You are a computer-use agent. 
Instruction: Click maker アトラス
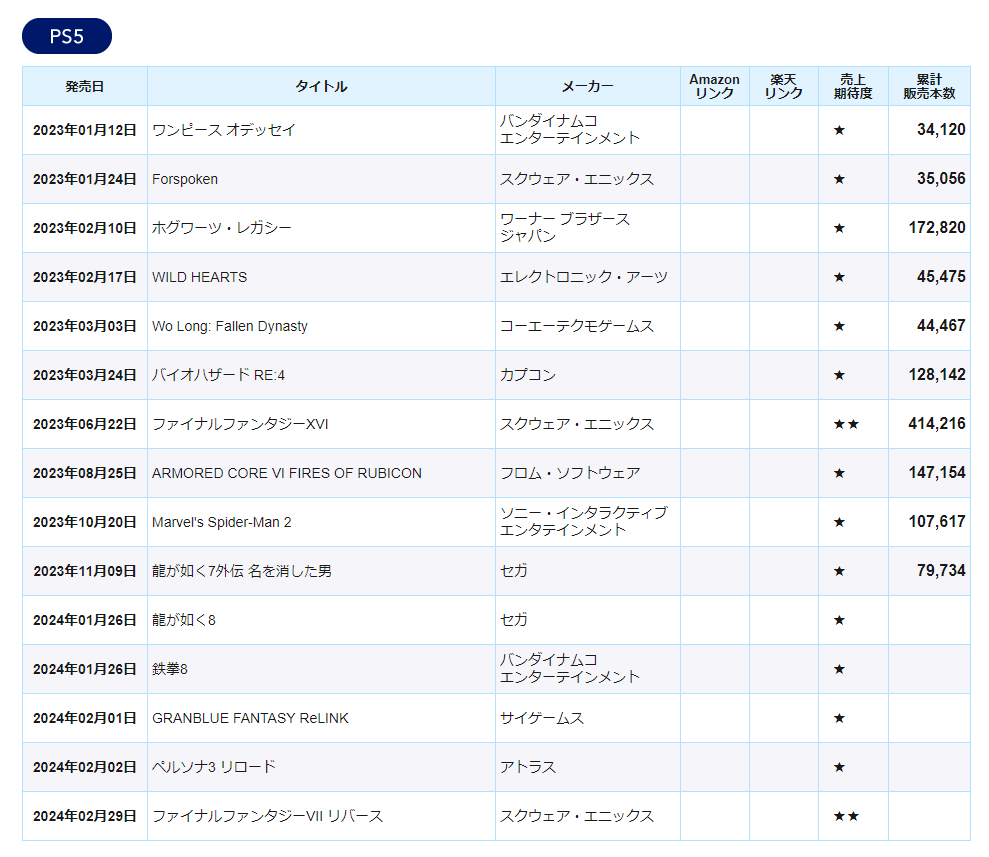(x=528, y=767)
